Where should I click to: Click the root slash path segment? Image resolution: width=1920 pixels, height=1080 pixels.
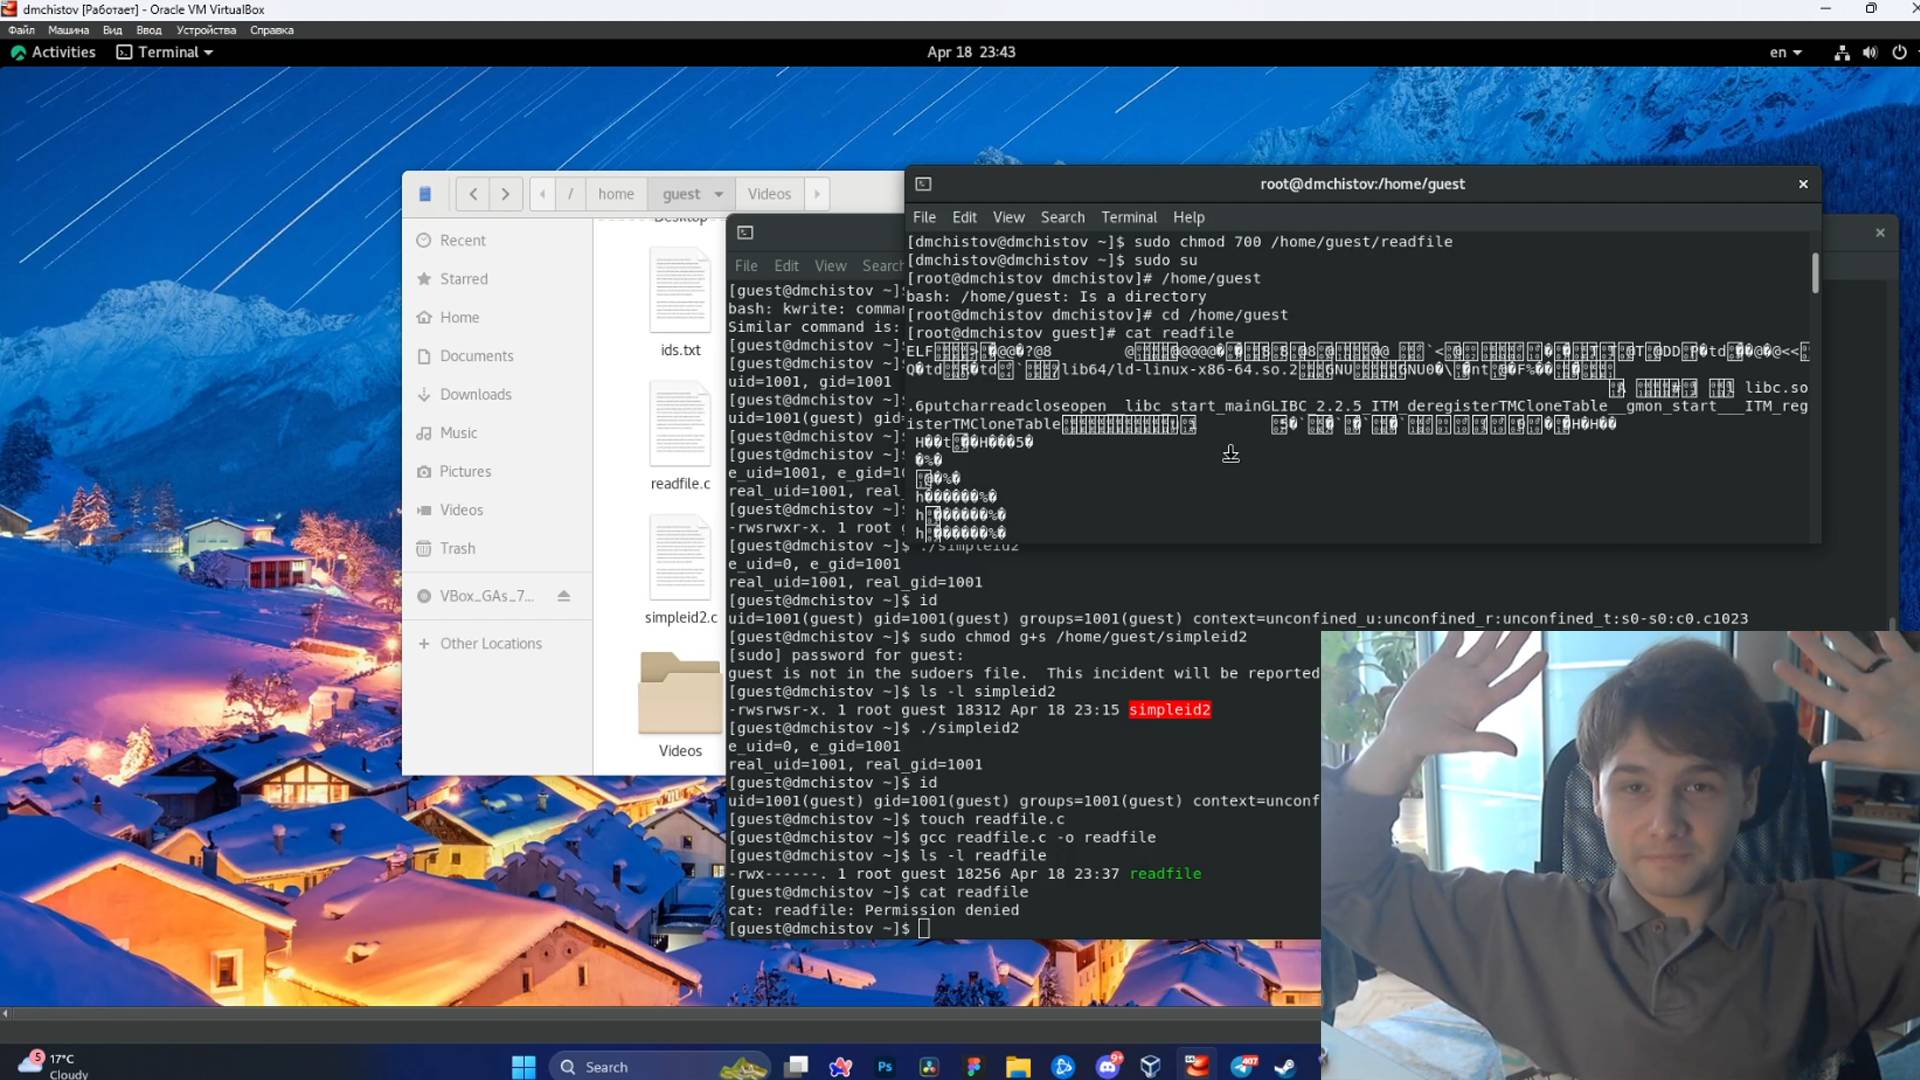tap(570, 194)
